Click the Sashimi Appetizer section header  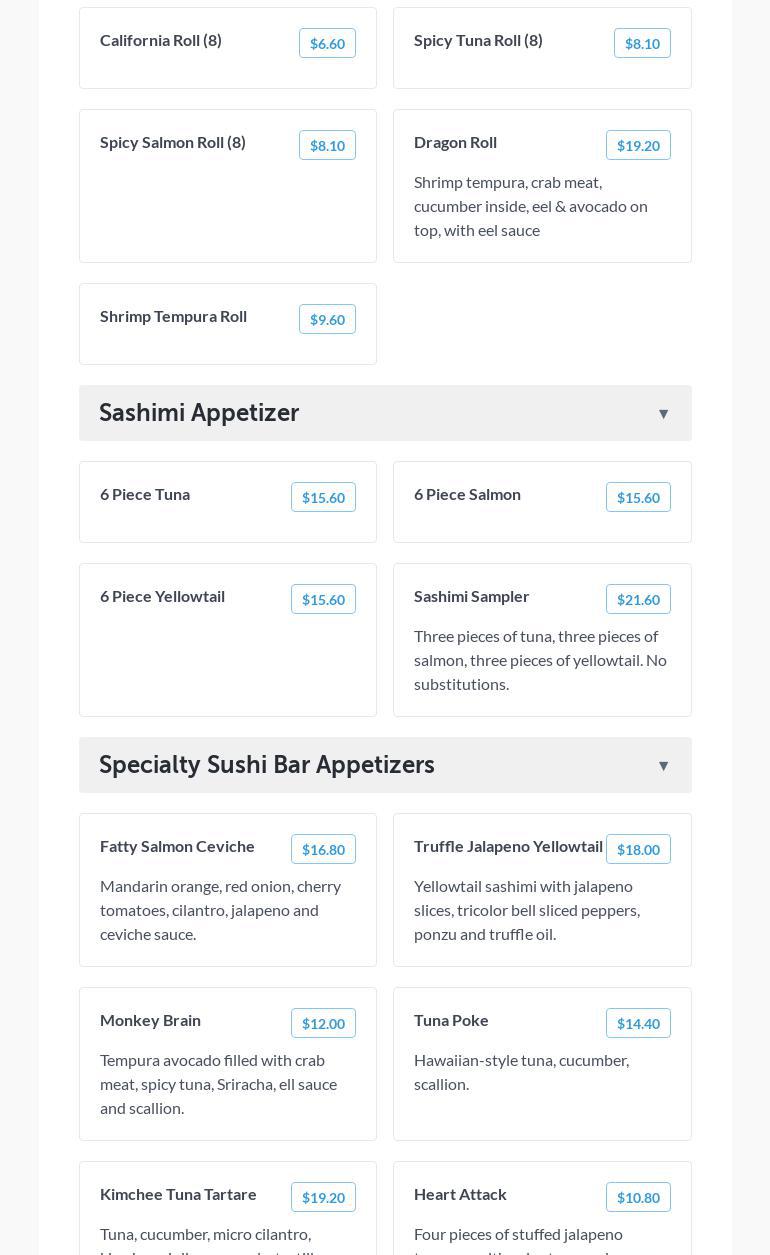[199, 413]
